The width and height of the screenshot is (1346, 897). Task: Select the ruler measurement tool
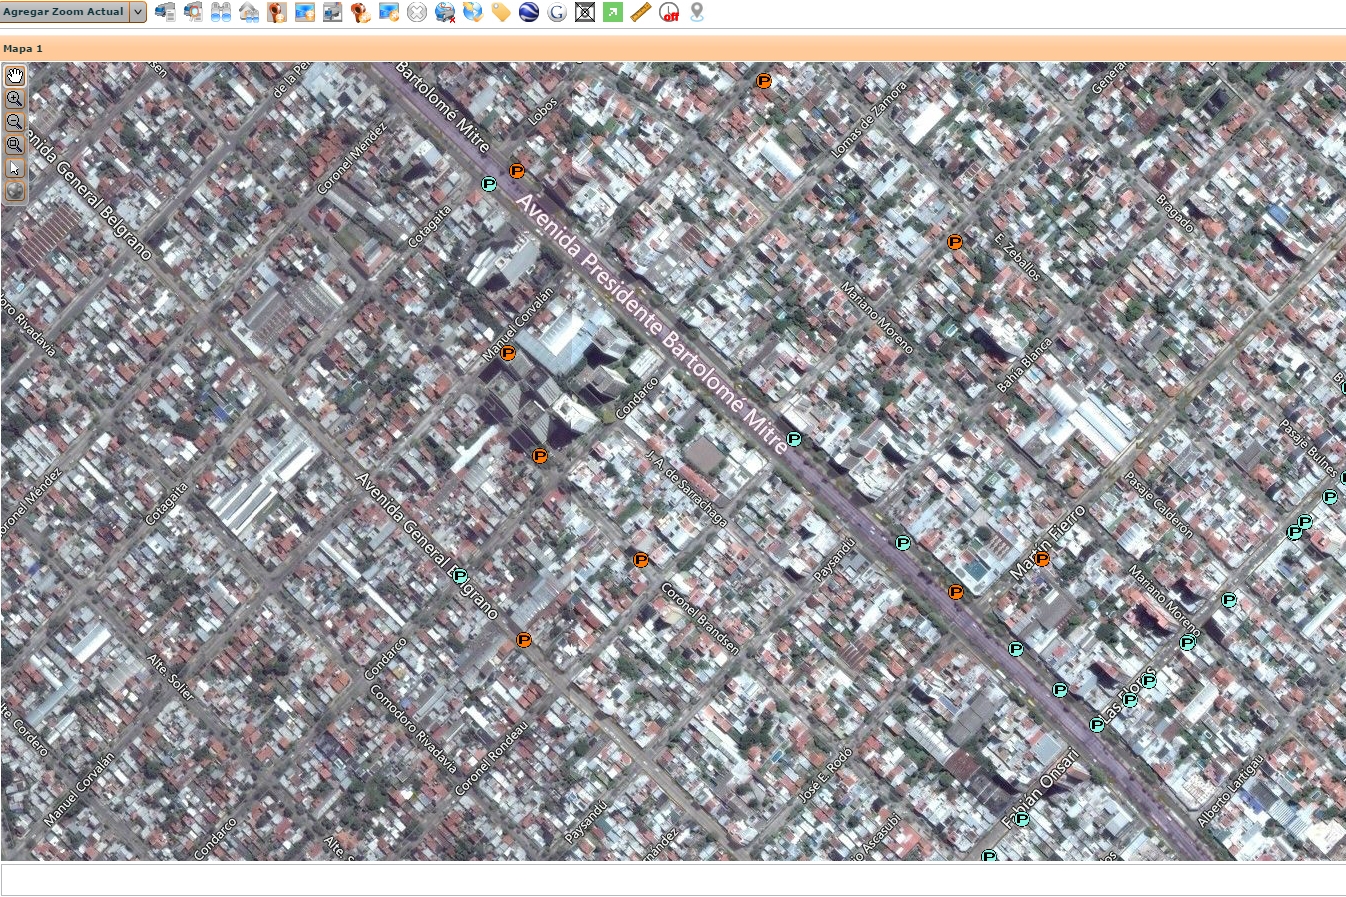pyautogui.click(x=641, y=12)
